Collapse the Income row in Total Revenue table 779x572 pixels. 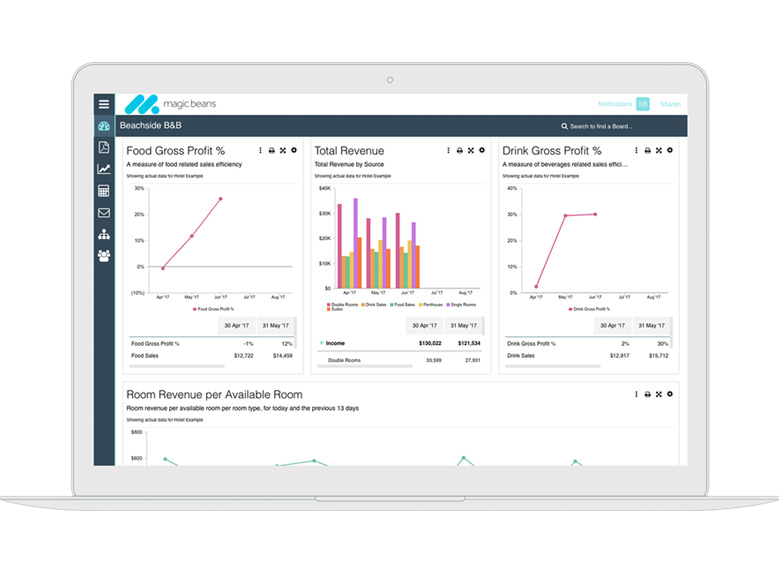point(321,343)
